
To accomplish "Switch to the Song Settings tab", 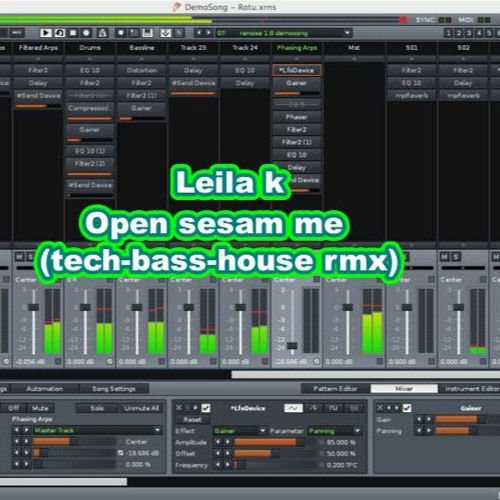I will (x=114, y=389).
